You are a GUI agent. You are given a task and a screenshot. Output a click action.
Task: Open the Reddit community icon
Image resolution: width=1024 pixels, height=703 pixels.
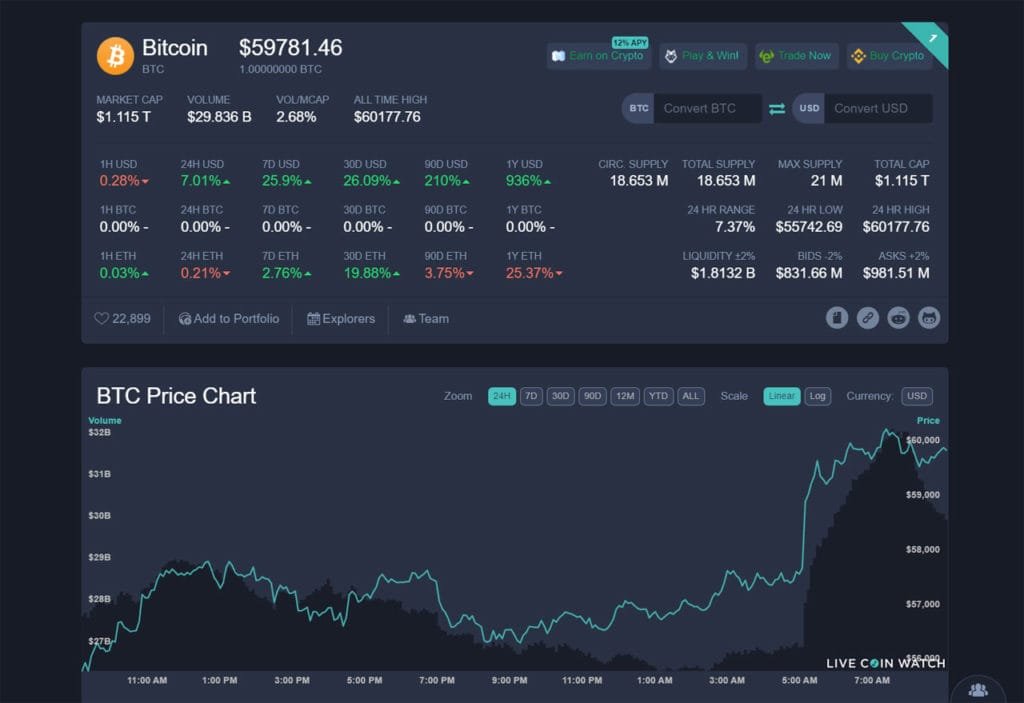pos(899,318)
